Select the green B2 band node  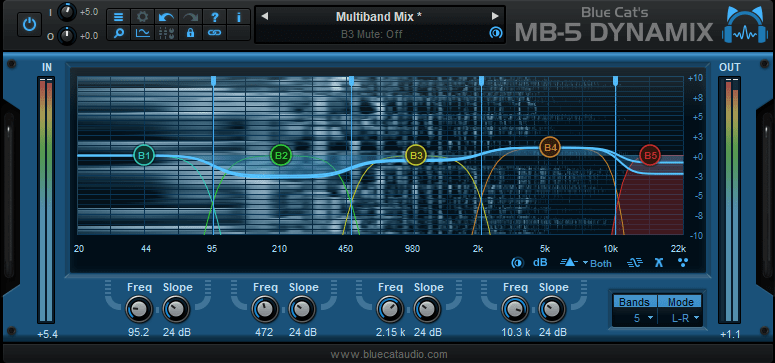(281, 155)
